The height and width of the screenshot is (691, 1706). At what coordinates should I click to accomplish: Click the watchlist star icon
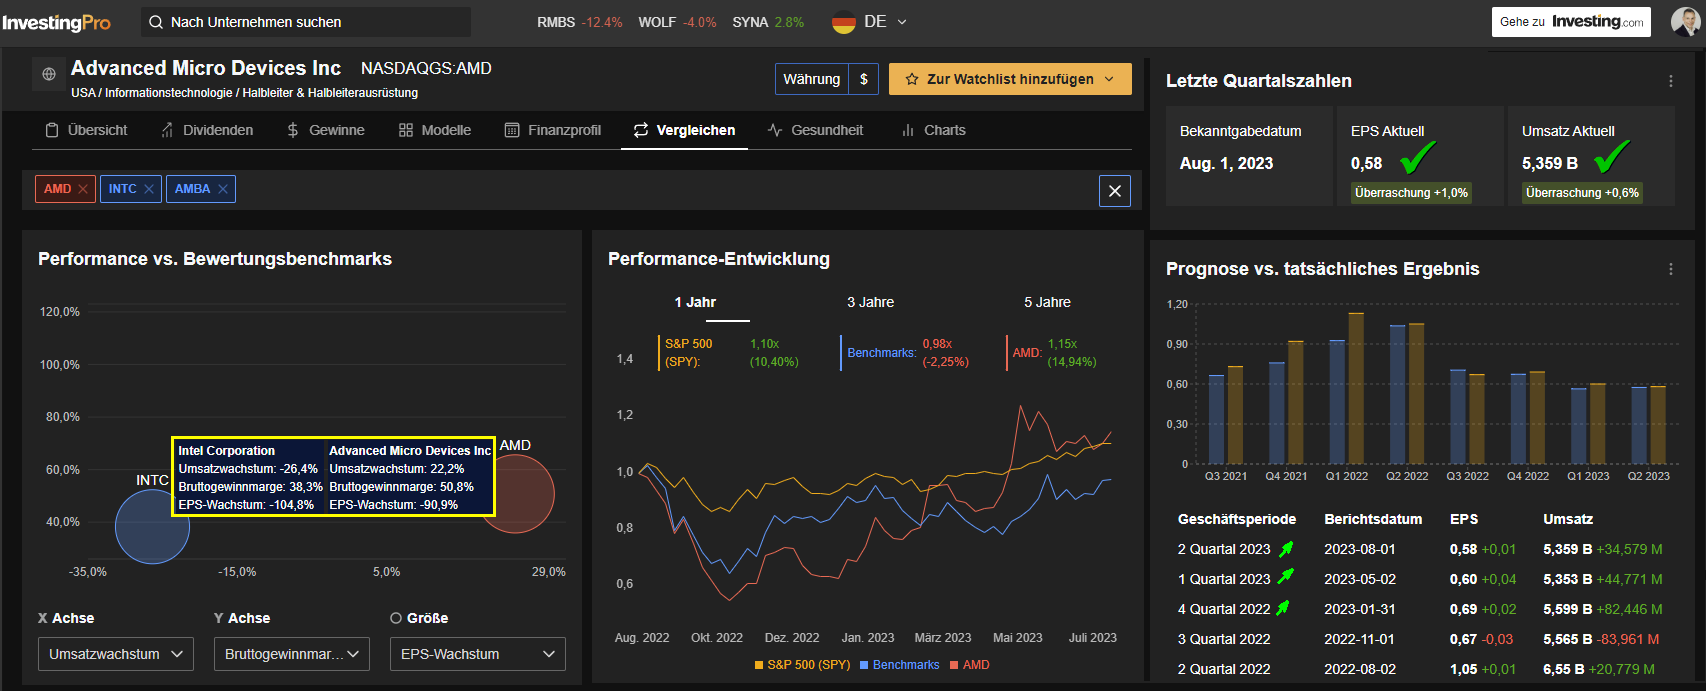click(x=912, y=79)
